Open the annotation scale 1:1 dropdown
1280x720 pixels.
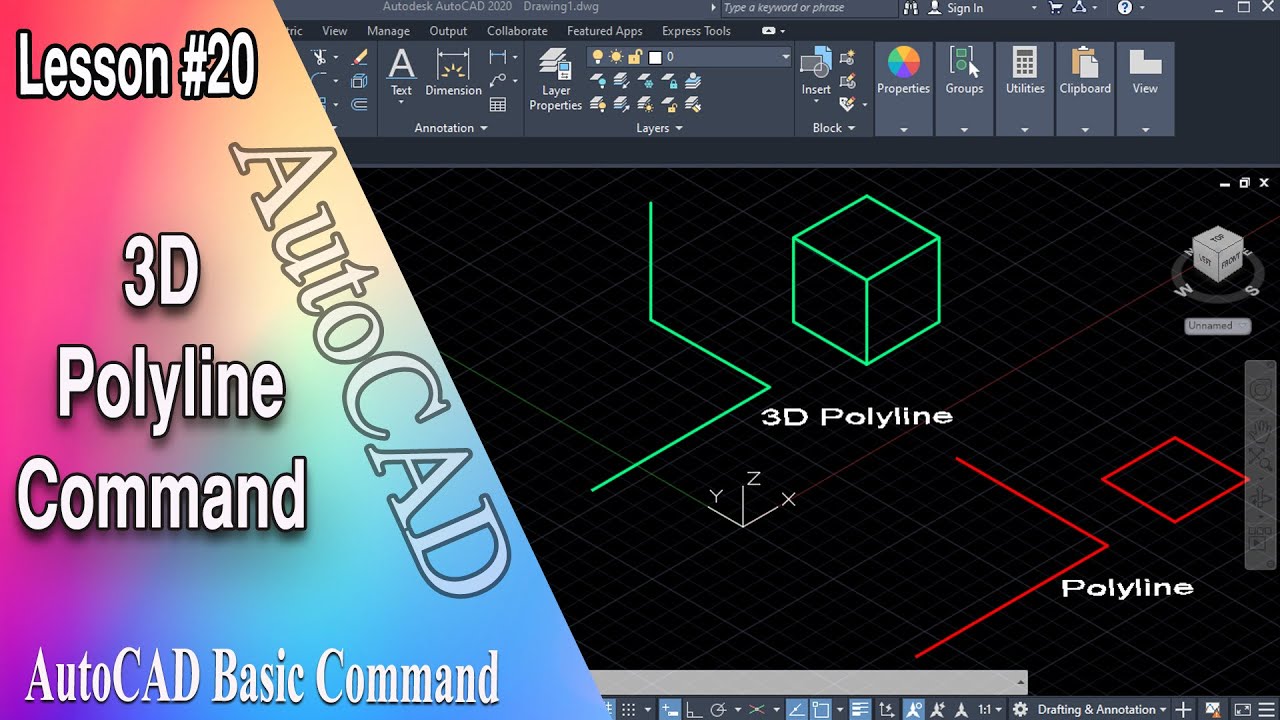[990, 710]
